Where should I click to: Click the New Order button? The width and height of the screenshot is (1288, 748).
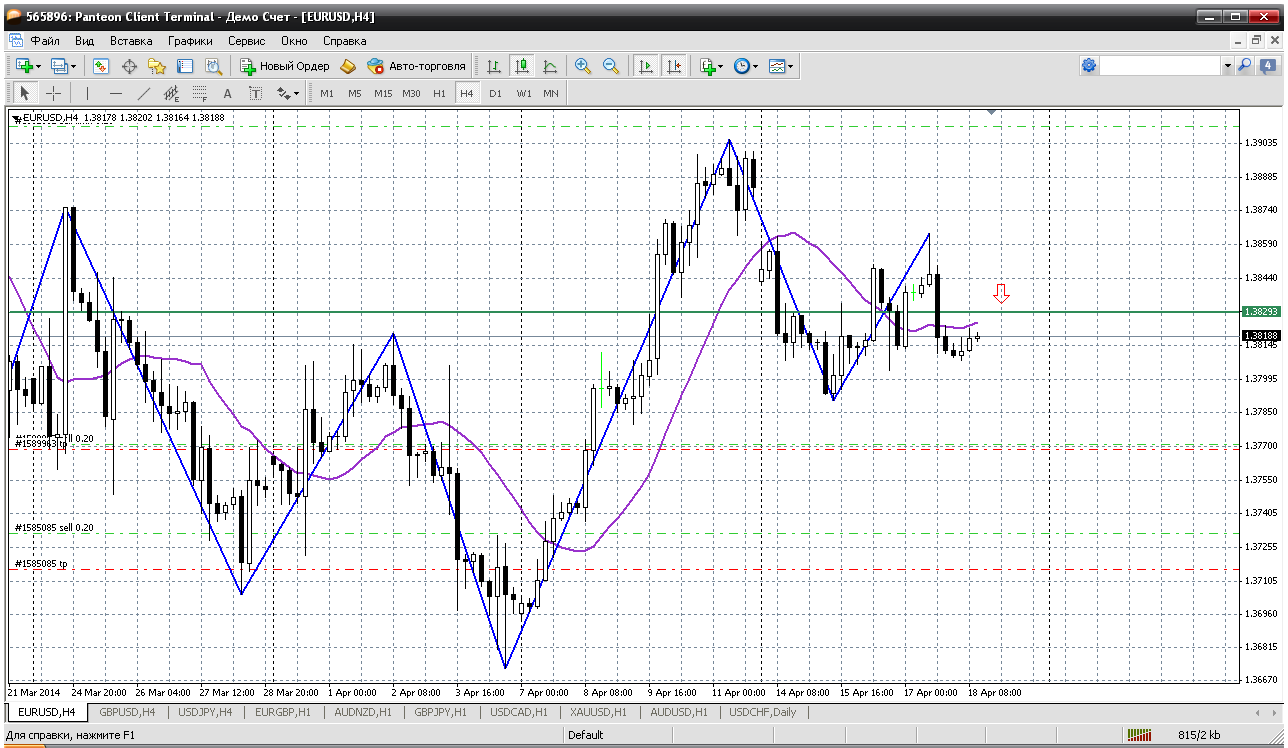[284, 66]
